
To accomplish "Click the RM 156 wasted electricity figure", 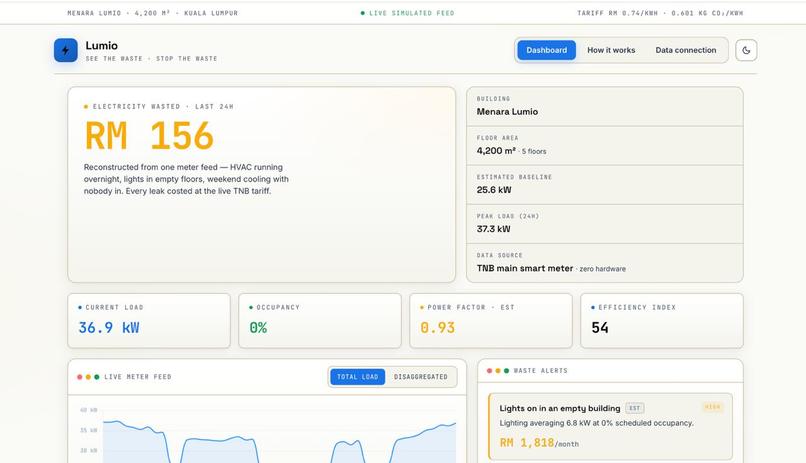I will [x=149, y=136].
